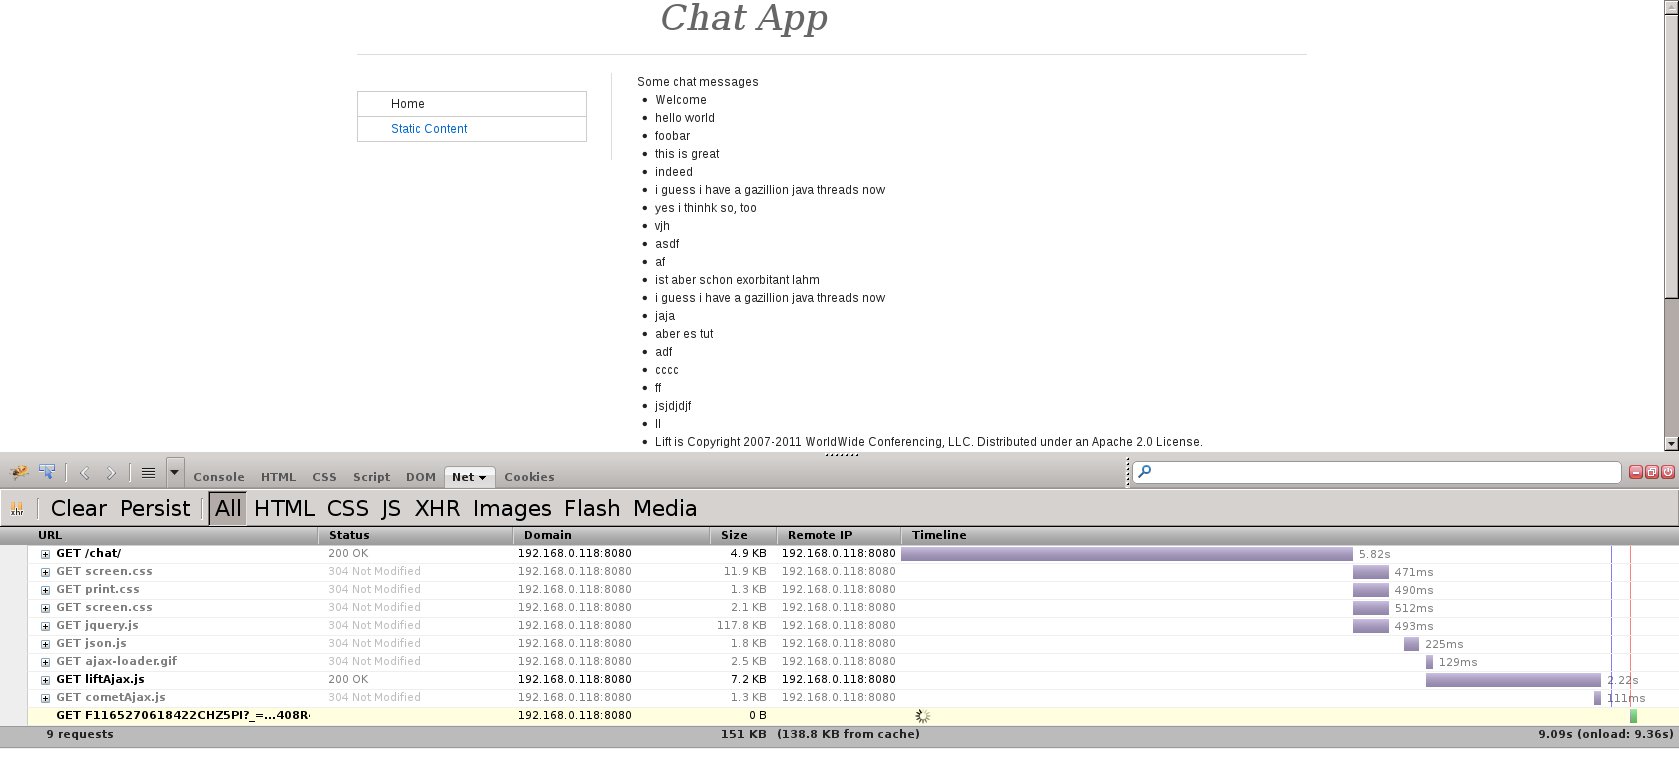Image resolution: width=1679 pixels, height=771 pixels.
Task: Toggle the Images filter
Action: pos(512,508)
